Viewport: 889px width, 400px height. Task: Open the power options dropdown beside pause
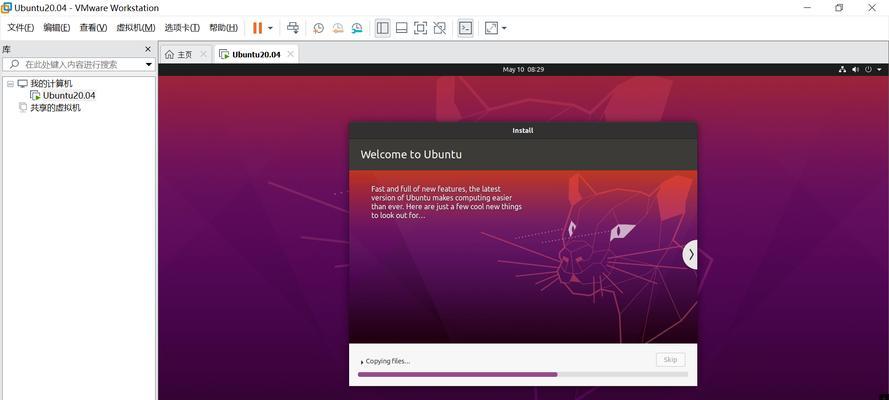click(x=270, y=28)
